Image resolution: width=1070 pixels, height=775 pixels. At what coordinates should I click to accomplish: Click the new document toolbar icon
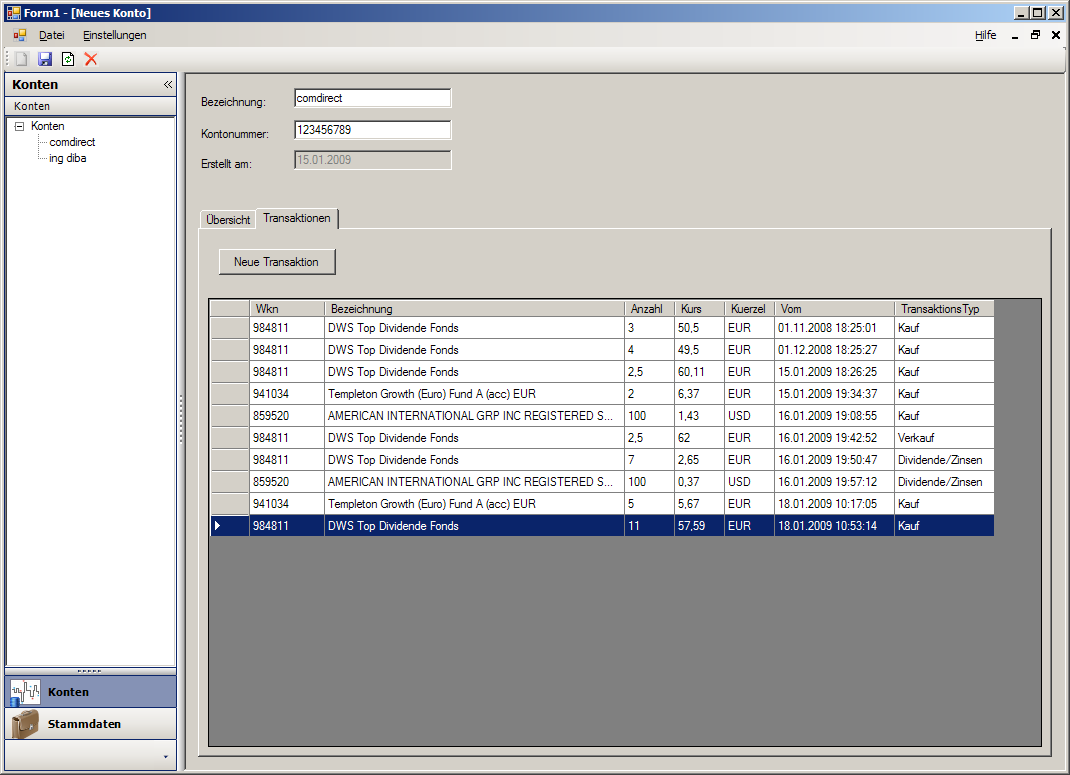(x=22, y=59)
